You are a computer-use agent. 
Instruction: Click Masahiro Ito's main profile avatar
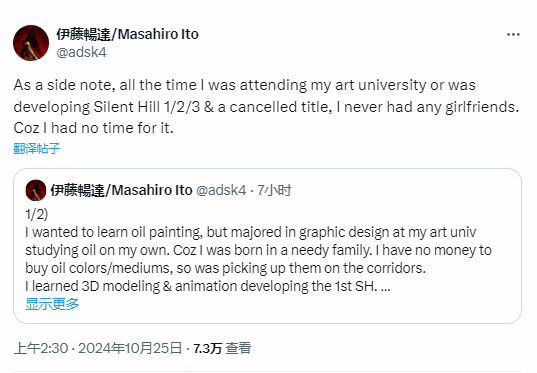click(31, 43)
